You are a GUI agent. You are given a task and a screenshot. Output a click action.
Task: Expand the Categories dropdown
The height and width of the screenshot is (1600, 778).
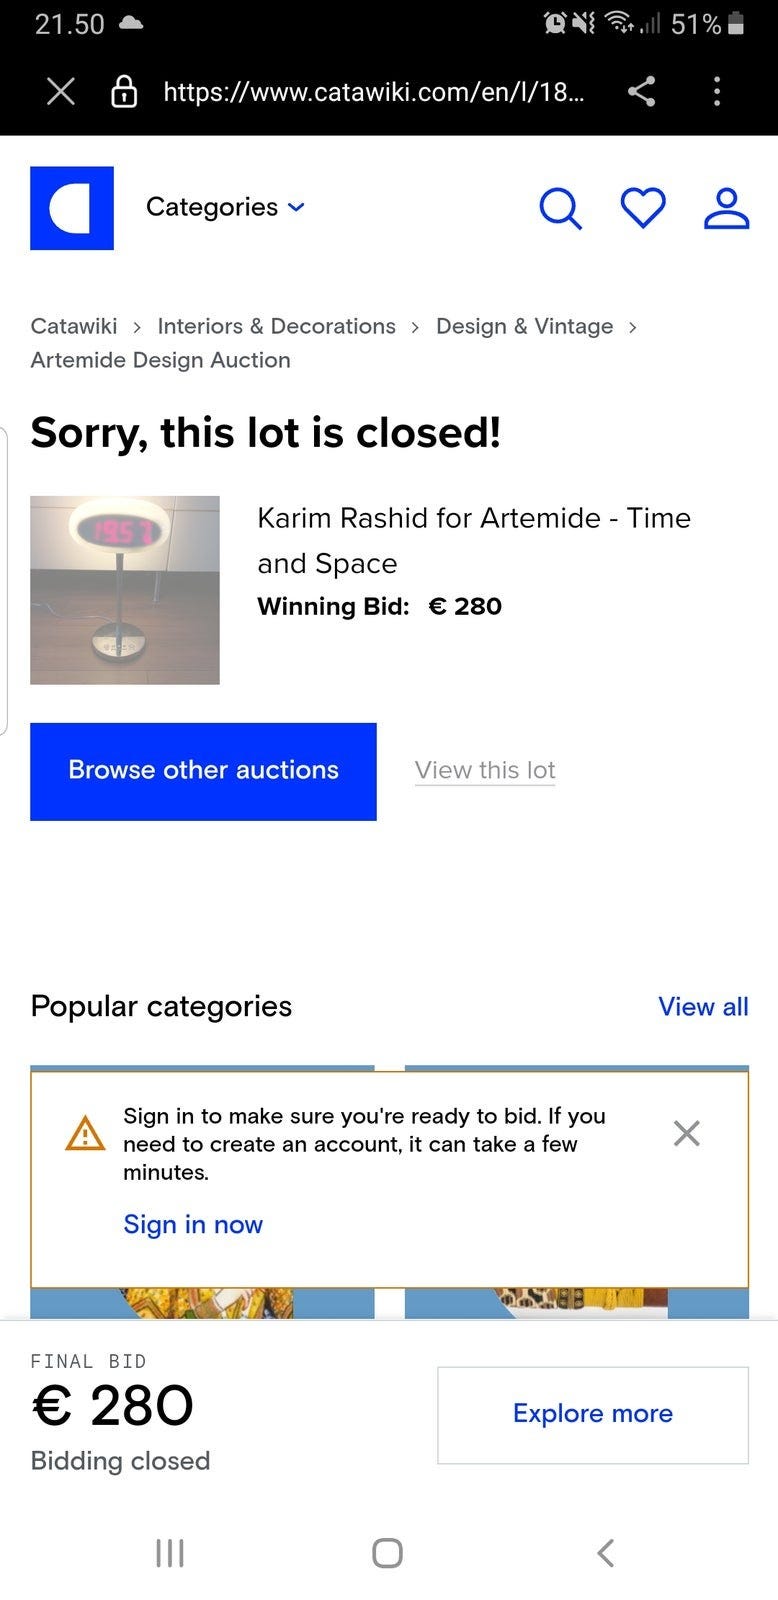[225, 207]
